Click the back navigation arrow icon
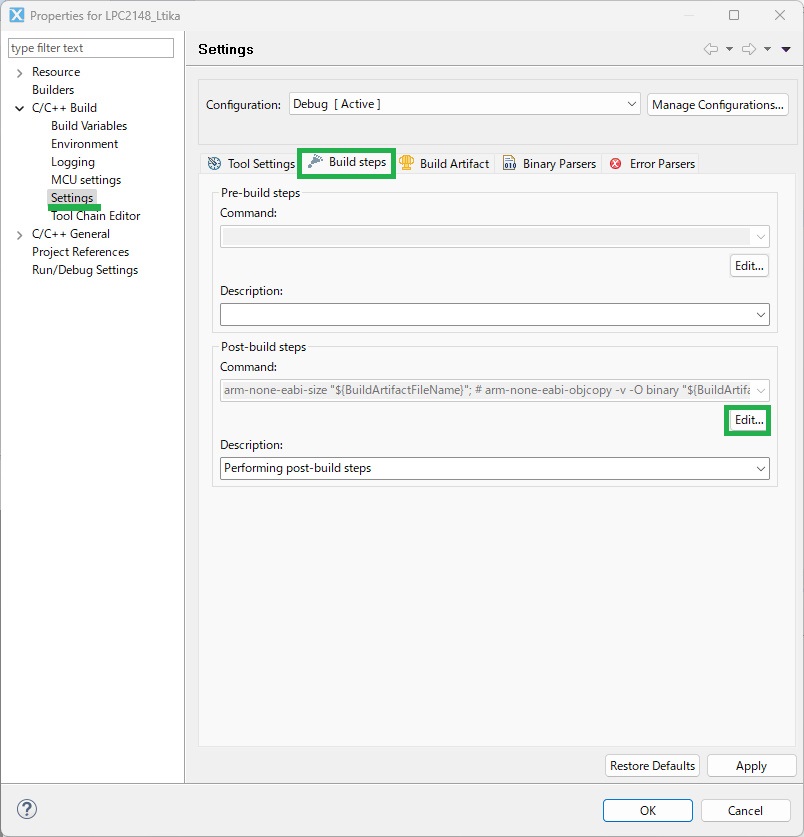The width and height of the screenshot is (804, 837). point(711,49)
